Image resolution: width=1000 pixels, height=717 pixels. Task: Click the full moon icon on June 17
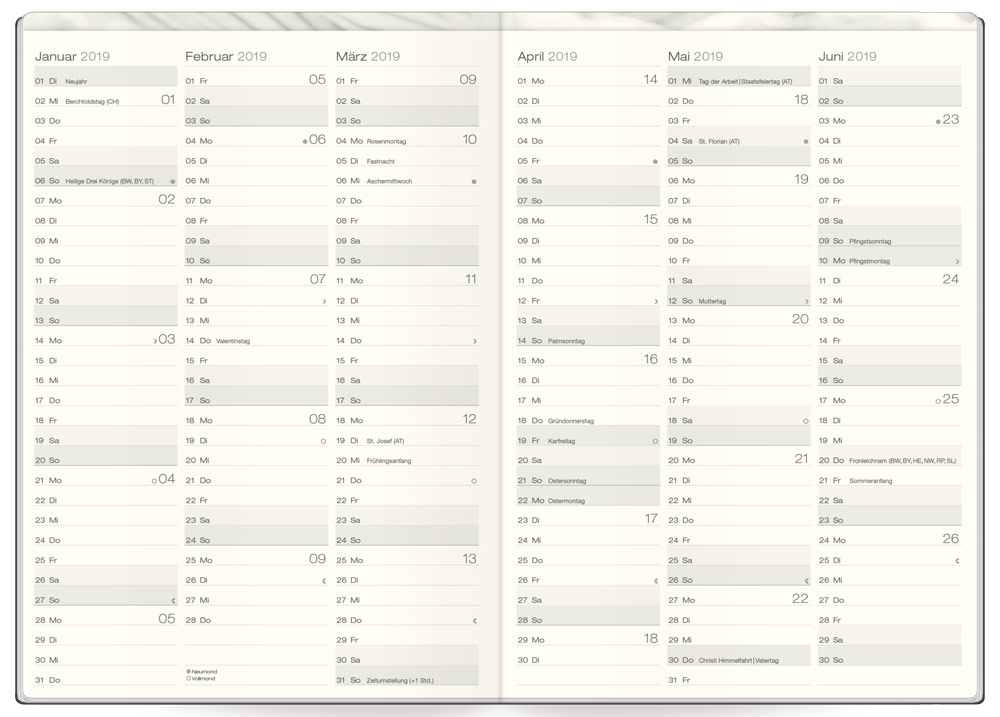coord(938,400)
